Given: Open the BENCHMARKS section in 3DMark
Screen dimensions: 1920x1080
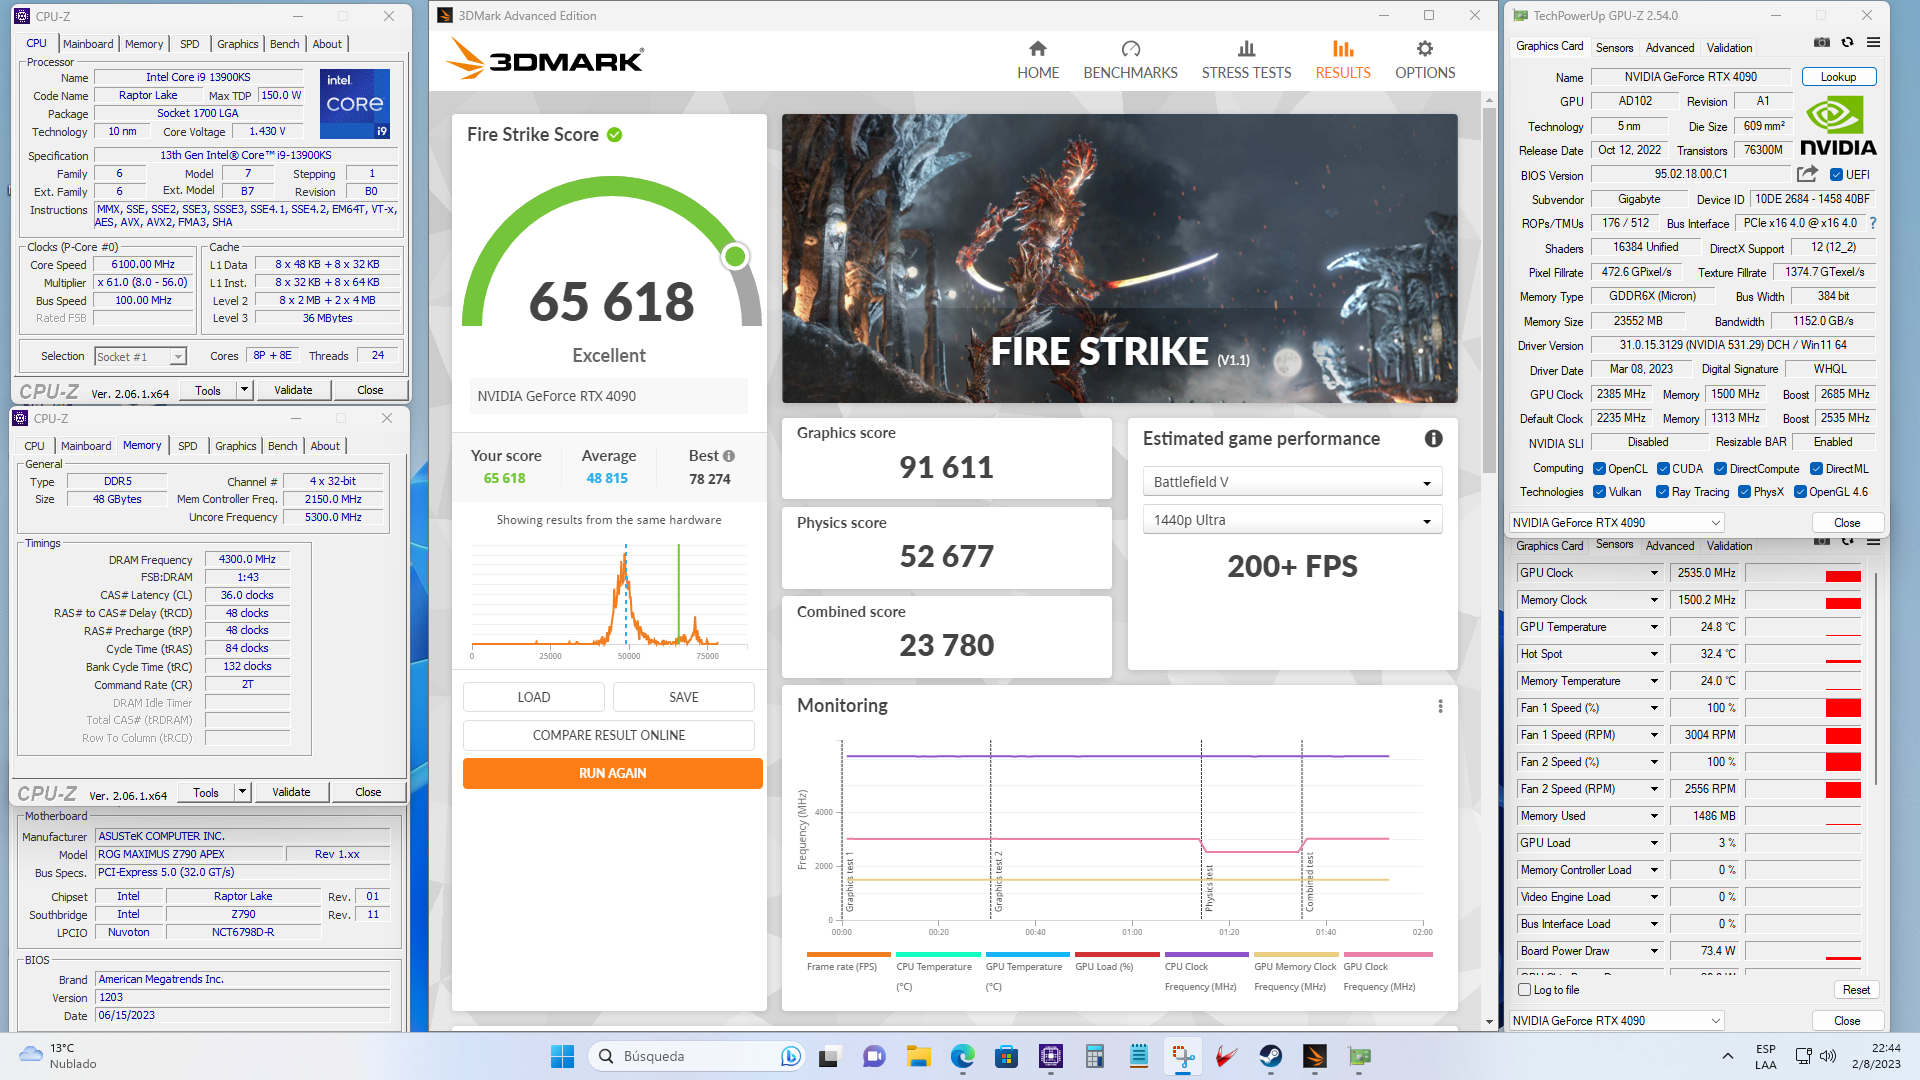Looking at the screenshot, I should 1130,60.
